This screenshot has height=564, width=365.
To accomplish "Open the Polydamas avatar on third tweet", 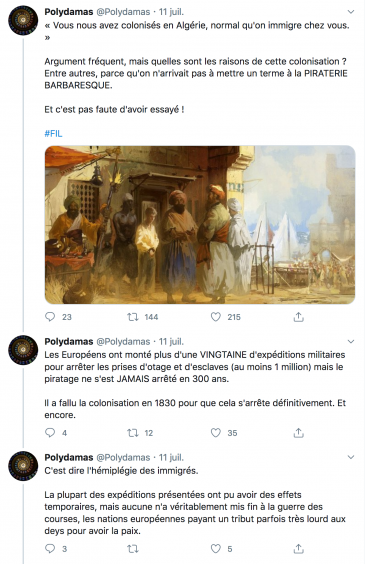I will click(x=23, y=466).
